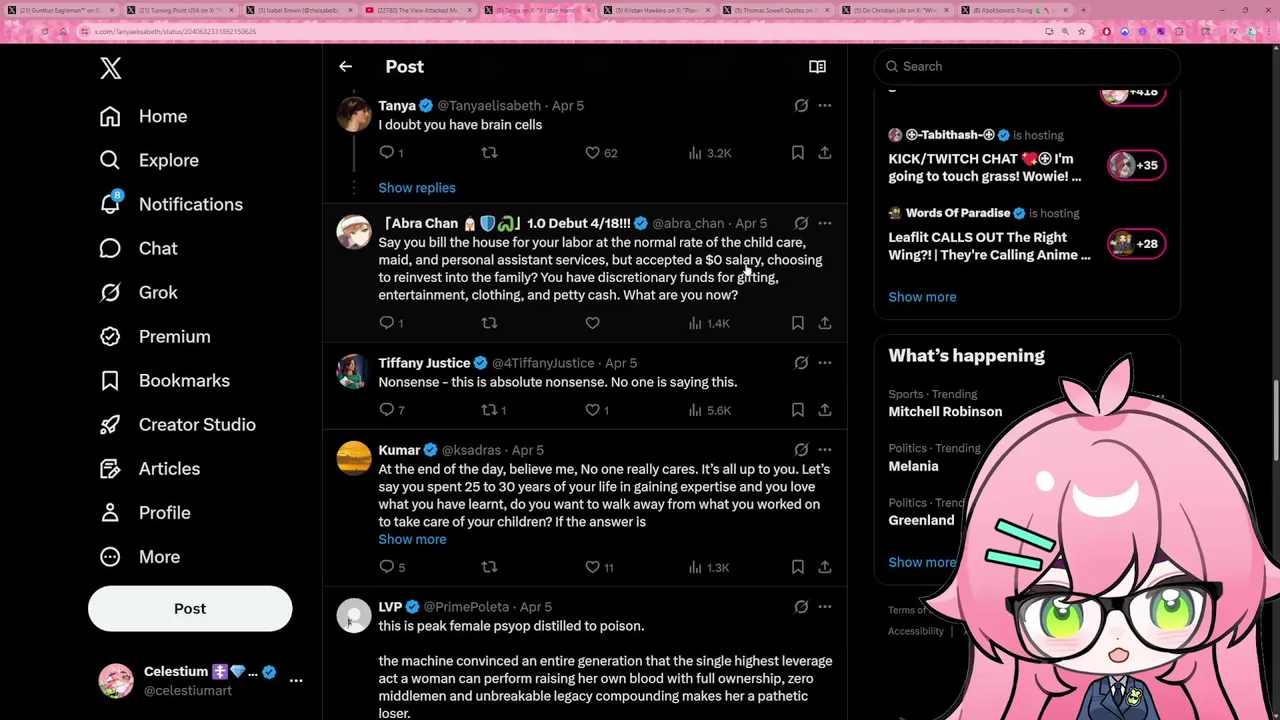
Task: View analytics of Tanya's post showing 3.2K
Action: pos(710,153)
